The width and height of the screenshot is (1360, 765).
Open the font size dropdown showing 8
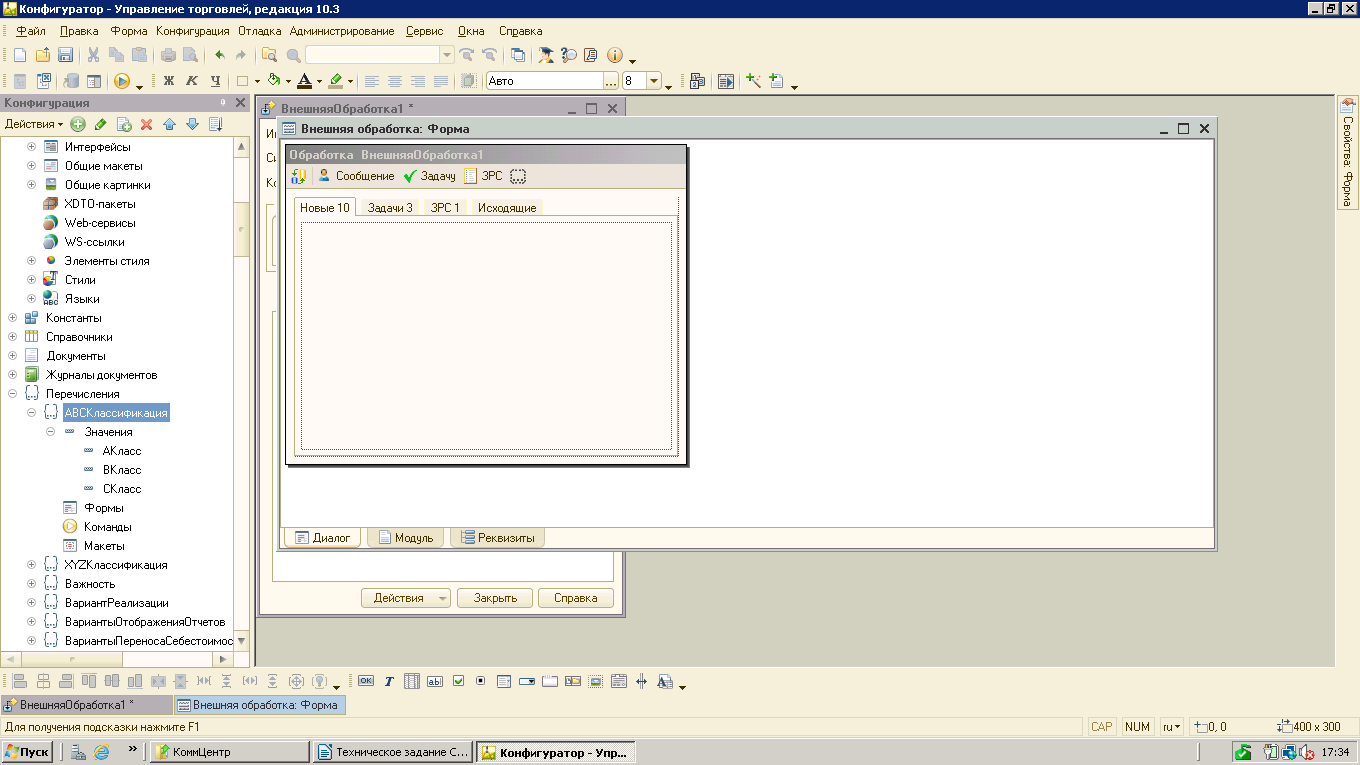(x=654, y=81)
